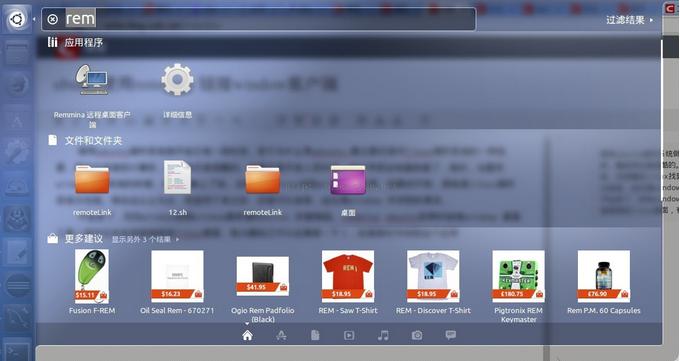Viewport: 680px width, 361px height.
Task: Switch to the Music lens
Action: [383, 335]
